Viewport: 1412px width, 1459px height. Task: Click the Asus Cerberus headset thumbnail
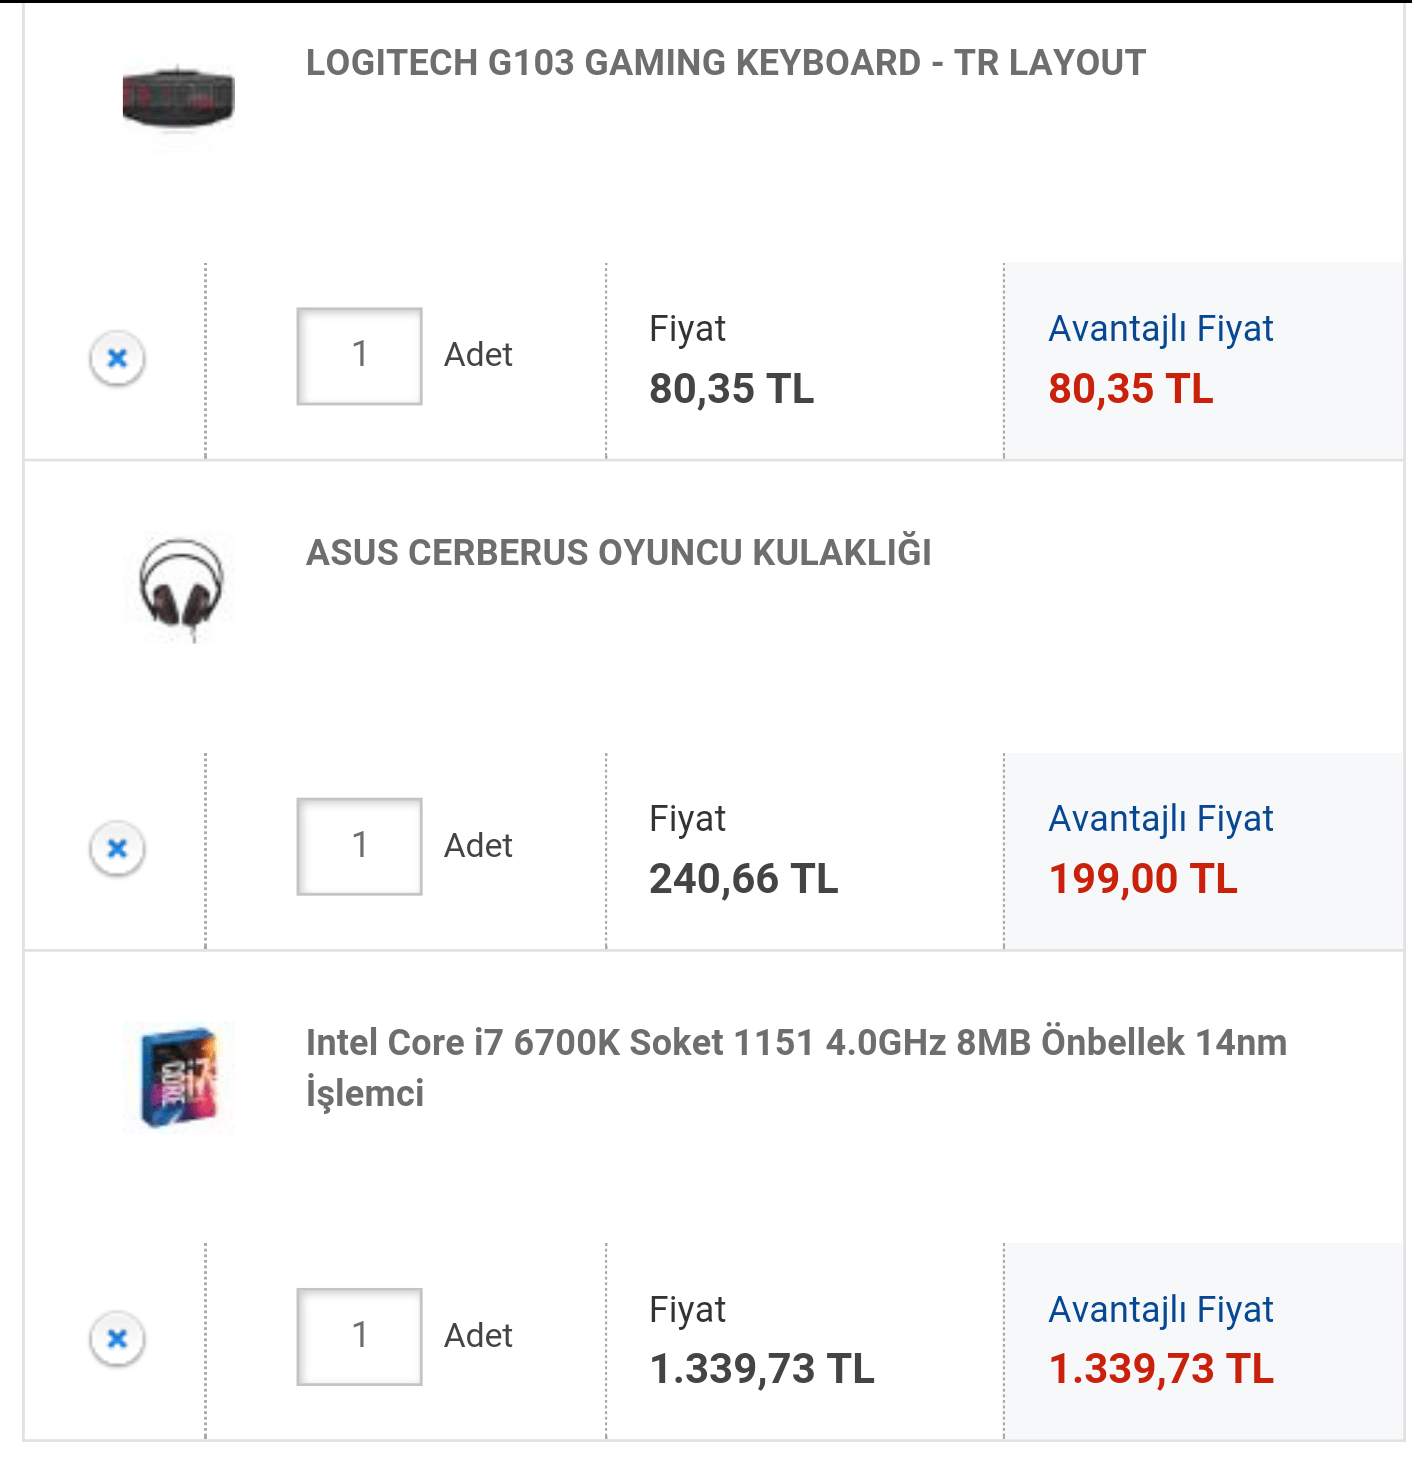[x=180, y=587]
